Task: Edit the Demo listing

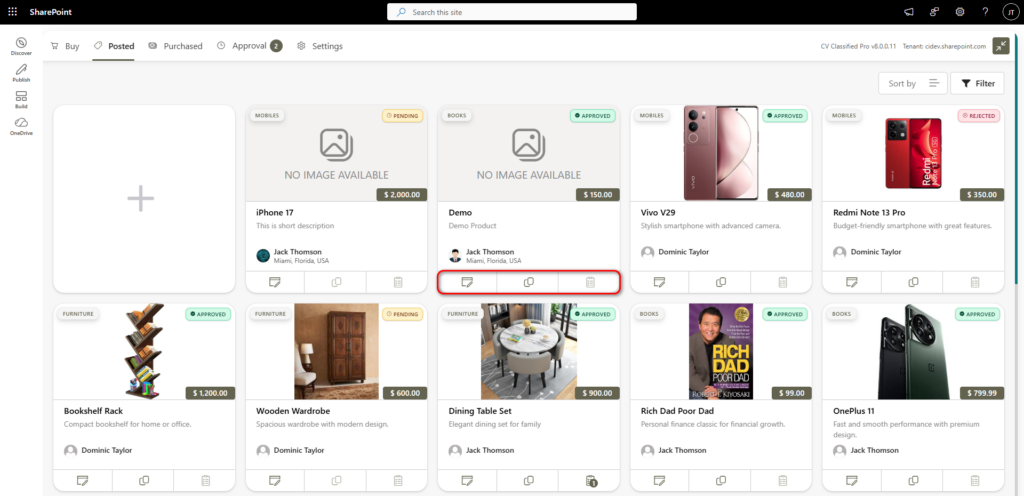Action: click(x=467, y=282)
